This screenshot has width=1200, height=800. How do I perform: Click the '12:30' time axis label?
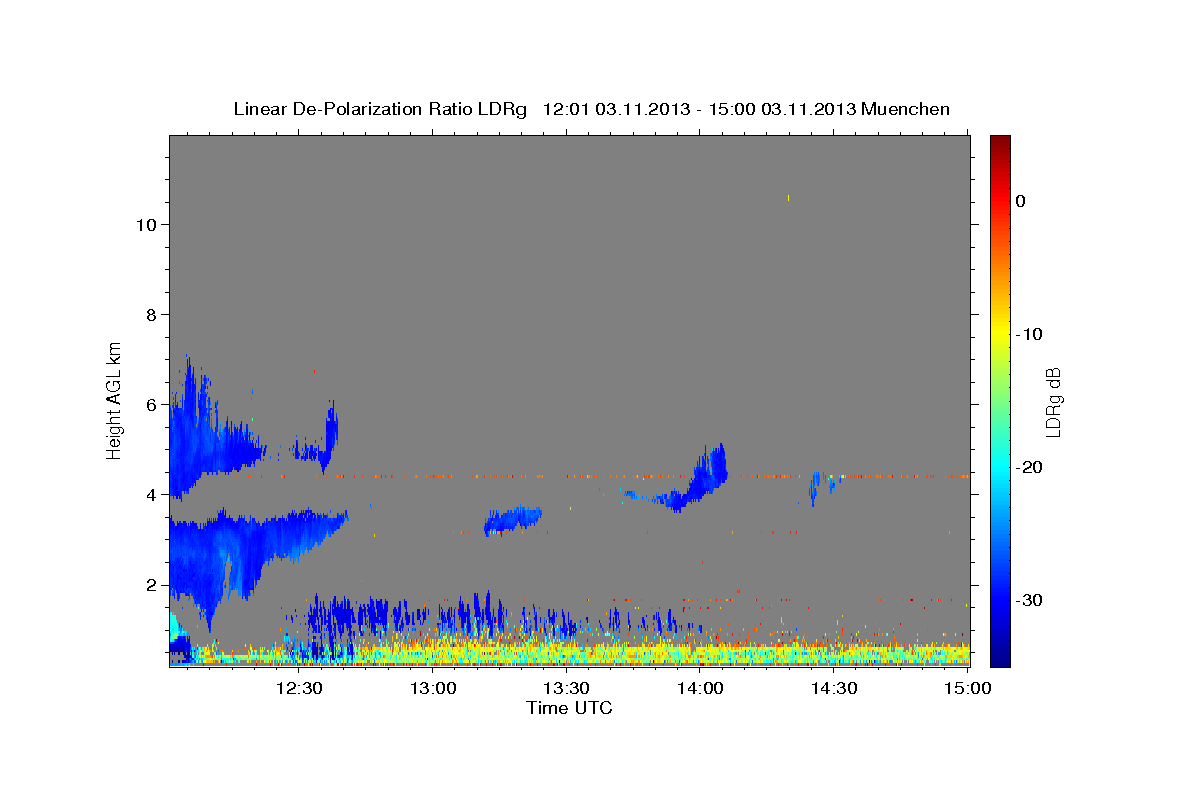coord(299,688)
